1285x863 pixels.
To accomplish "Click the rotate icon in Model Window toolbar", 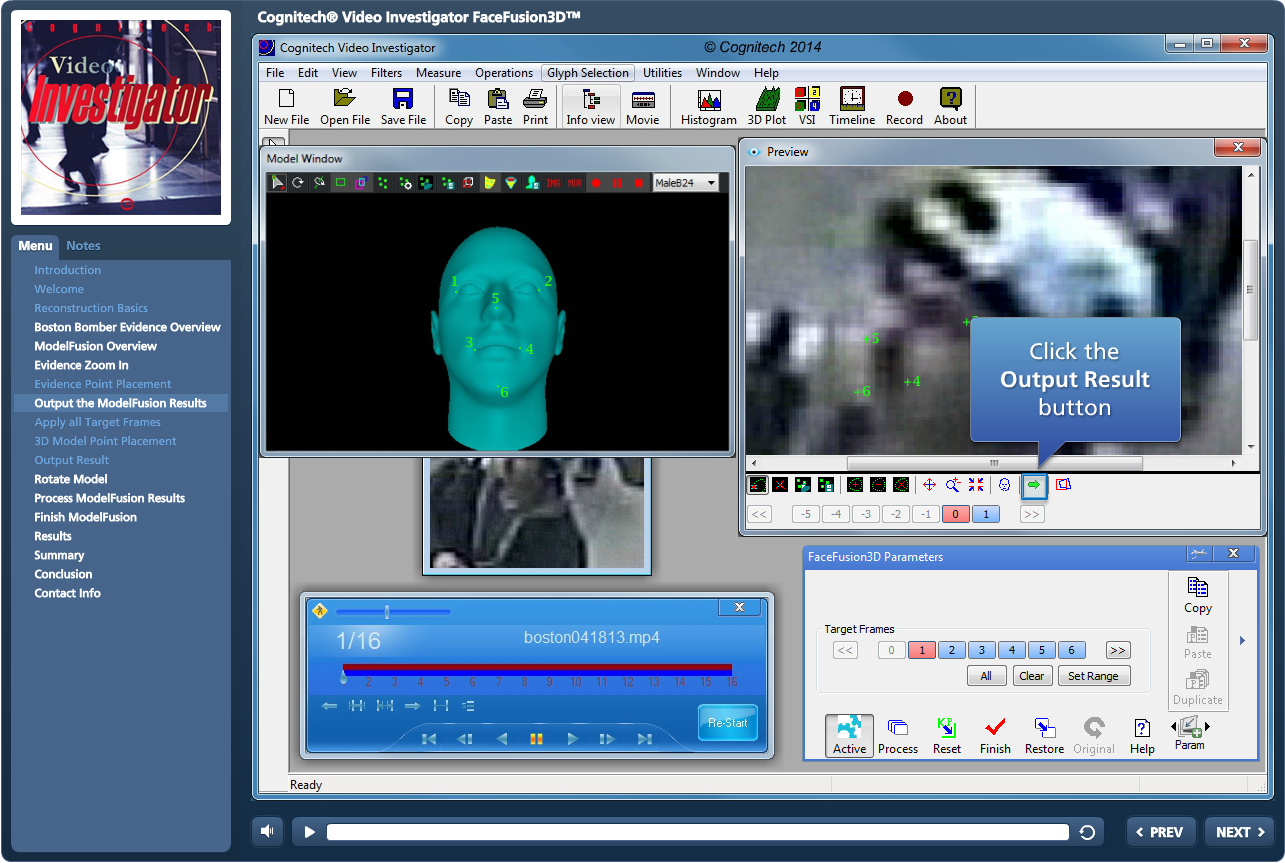I will [x=297, y=183].
